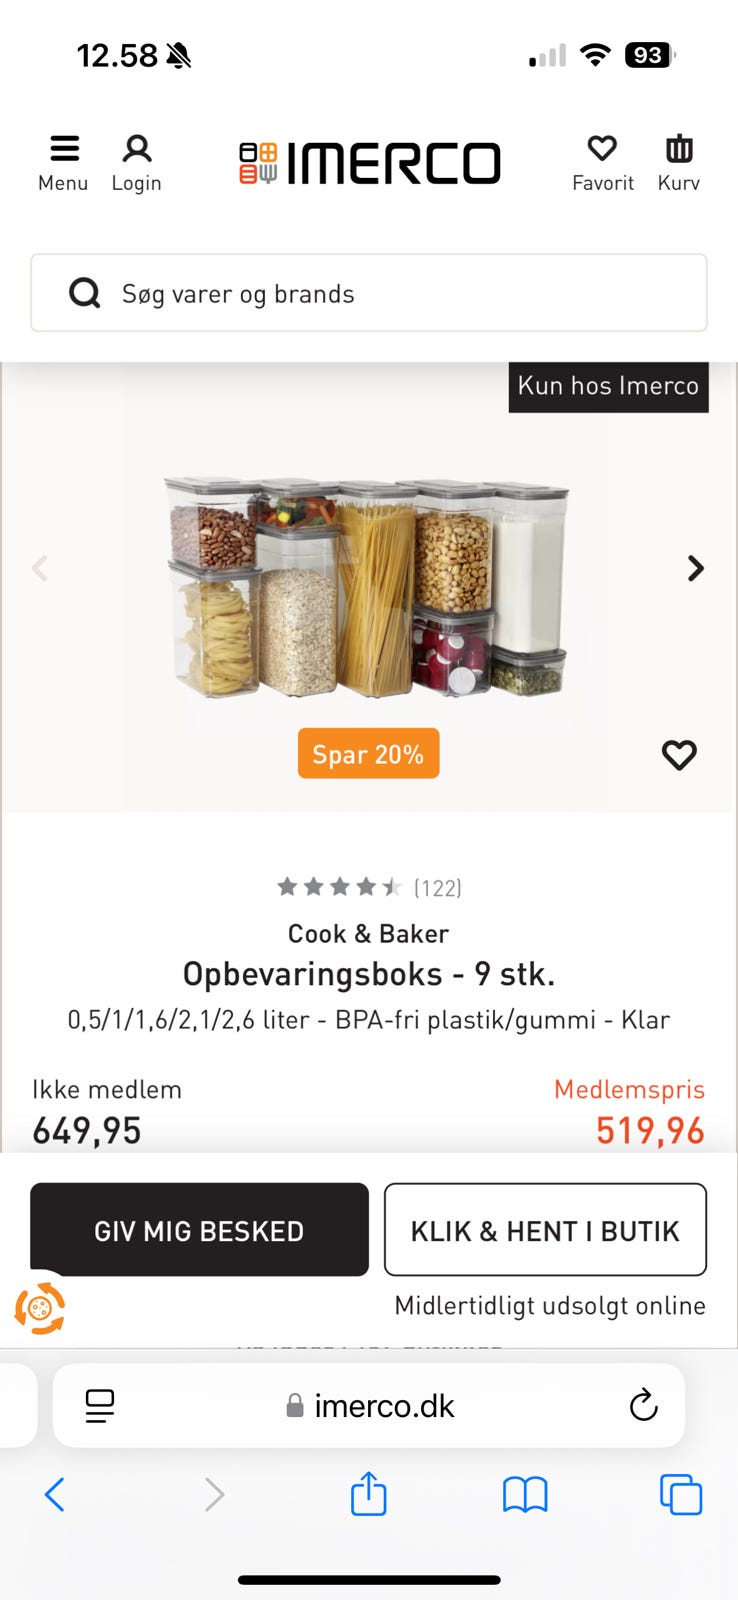Show previous product image arrow

[40, 568]
